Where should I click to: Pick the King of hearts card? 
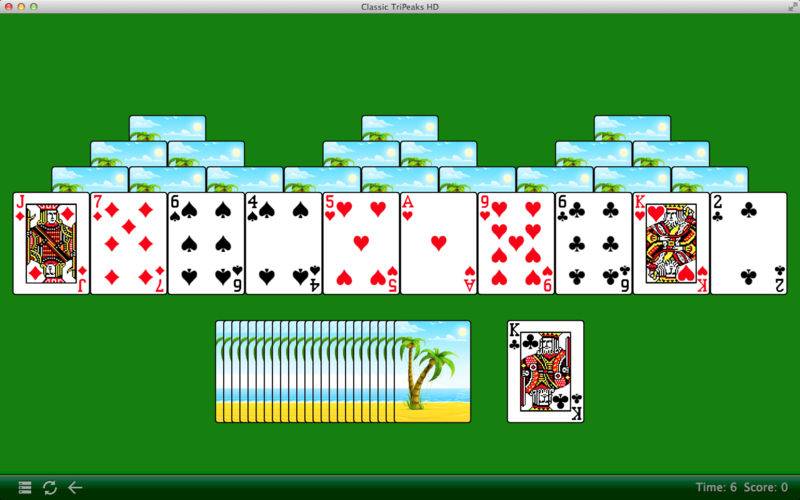(x=671, y=243)
